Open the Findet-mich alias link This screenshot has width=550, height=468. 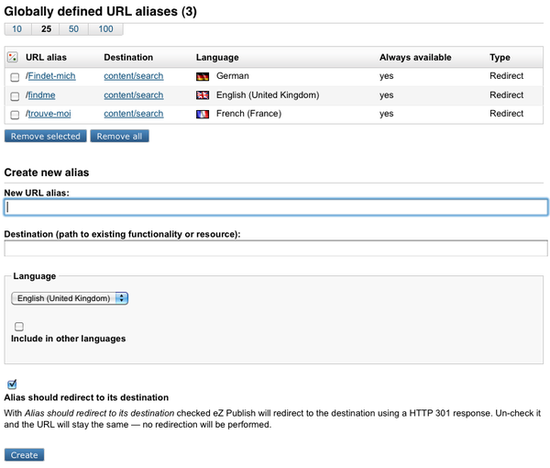point(52,76)
